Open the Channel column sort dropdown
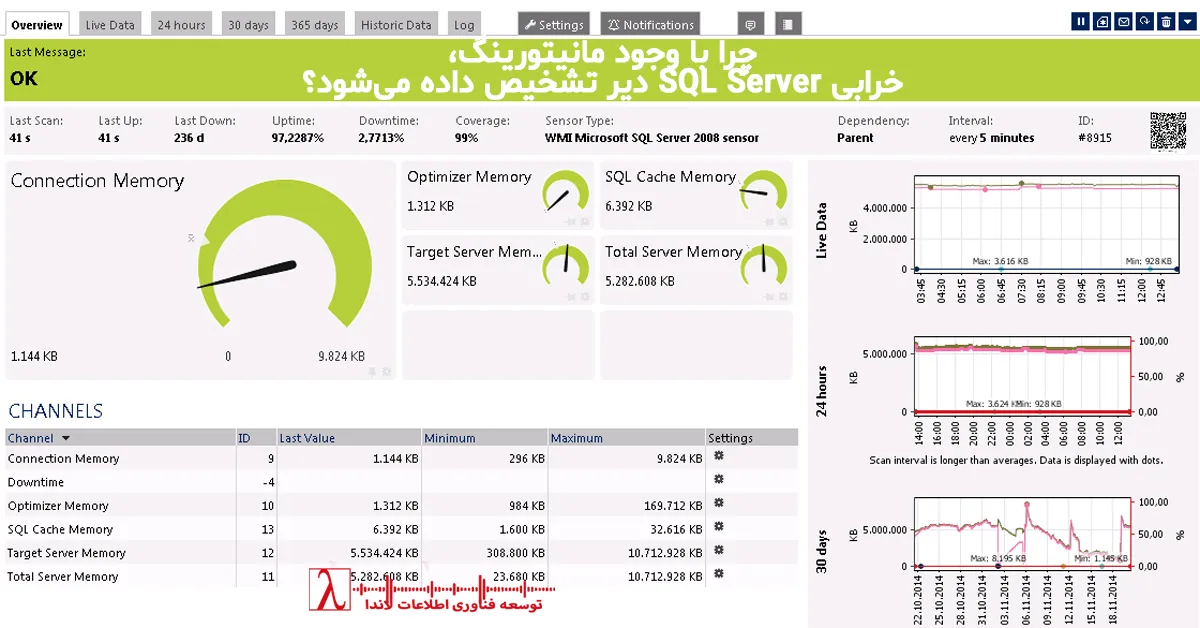Image resolution: width=1200 pixels, height=628 pixels. (x=66, y=437)
